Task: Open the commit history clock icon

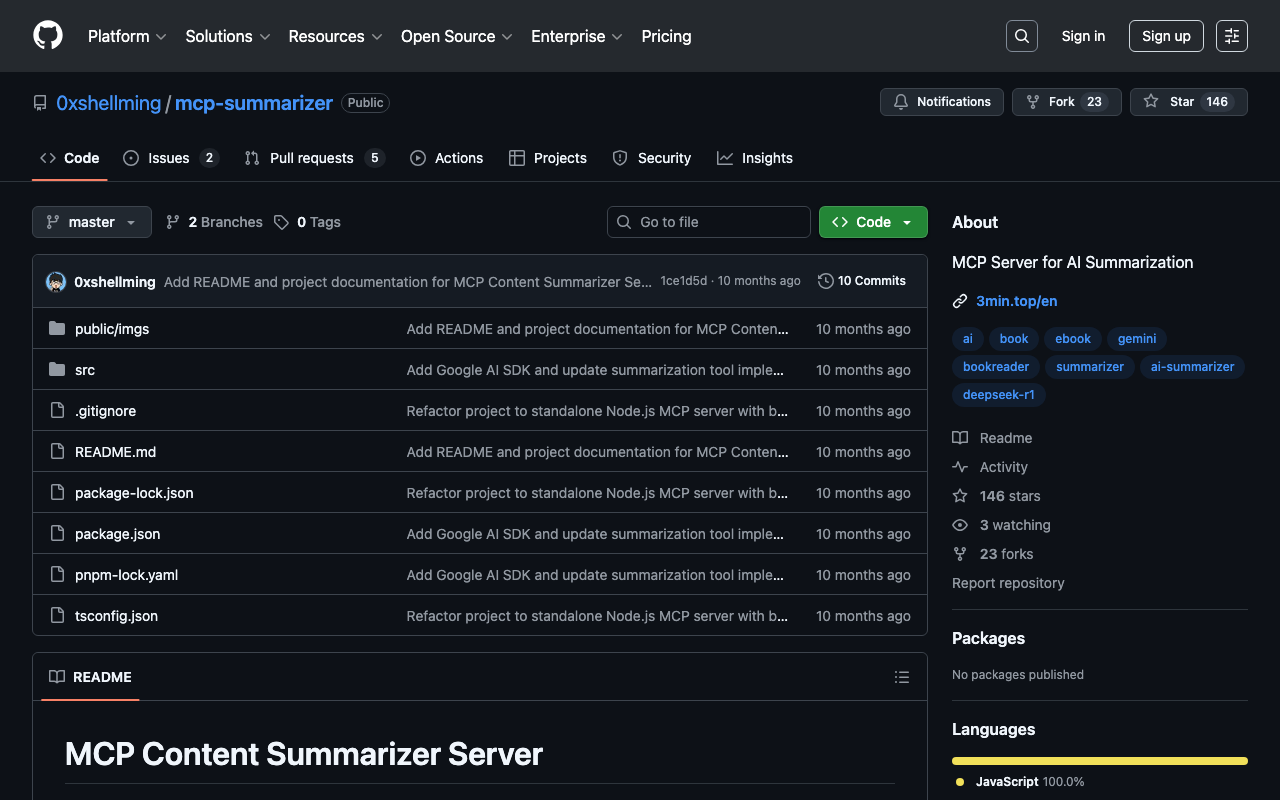Action: pos(825,281)
